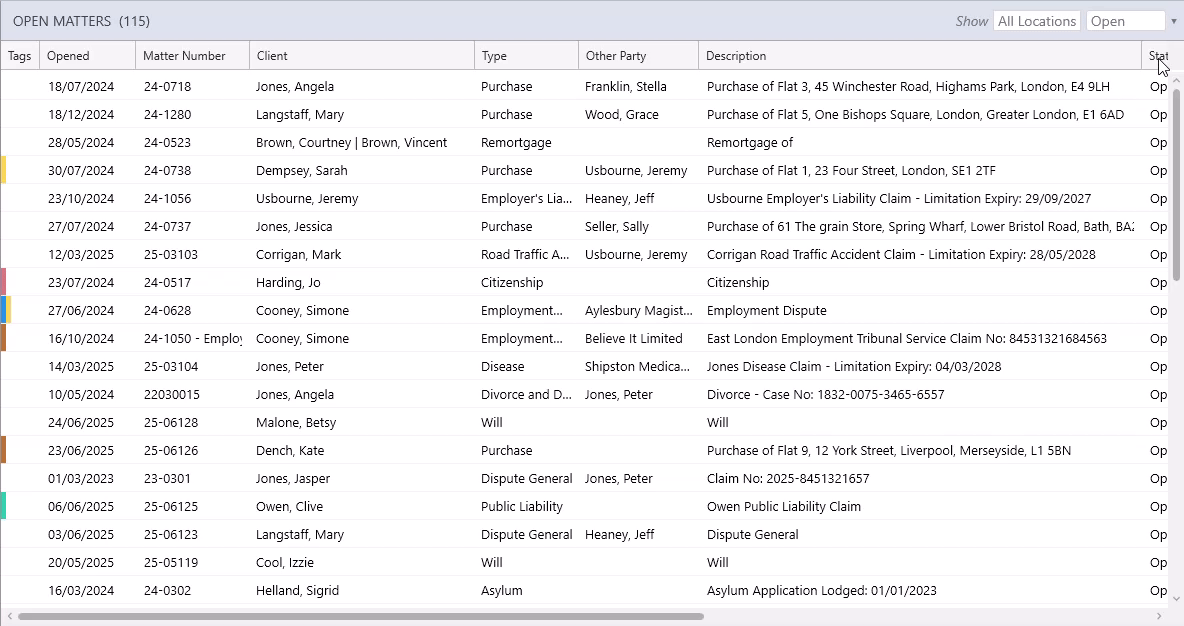Click the horizontal scrollbar thumb
The image size is (1184, 626).
tap(361, 616)
